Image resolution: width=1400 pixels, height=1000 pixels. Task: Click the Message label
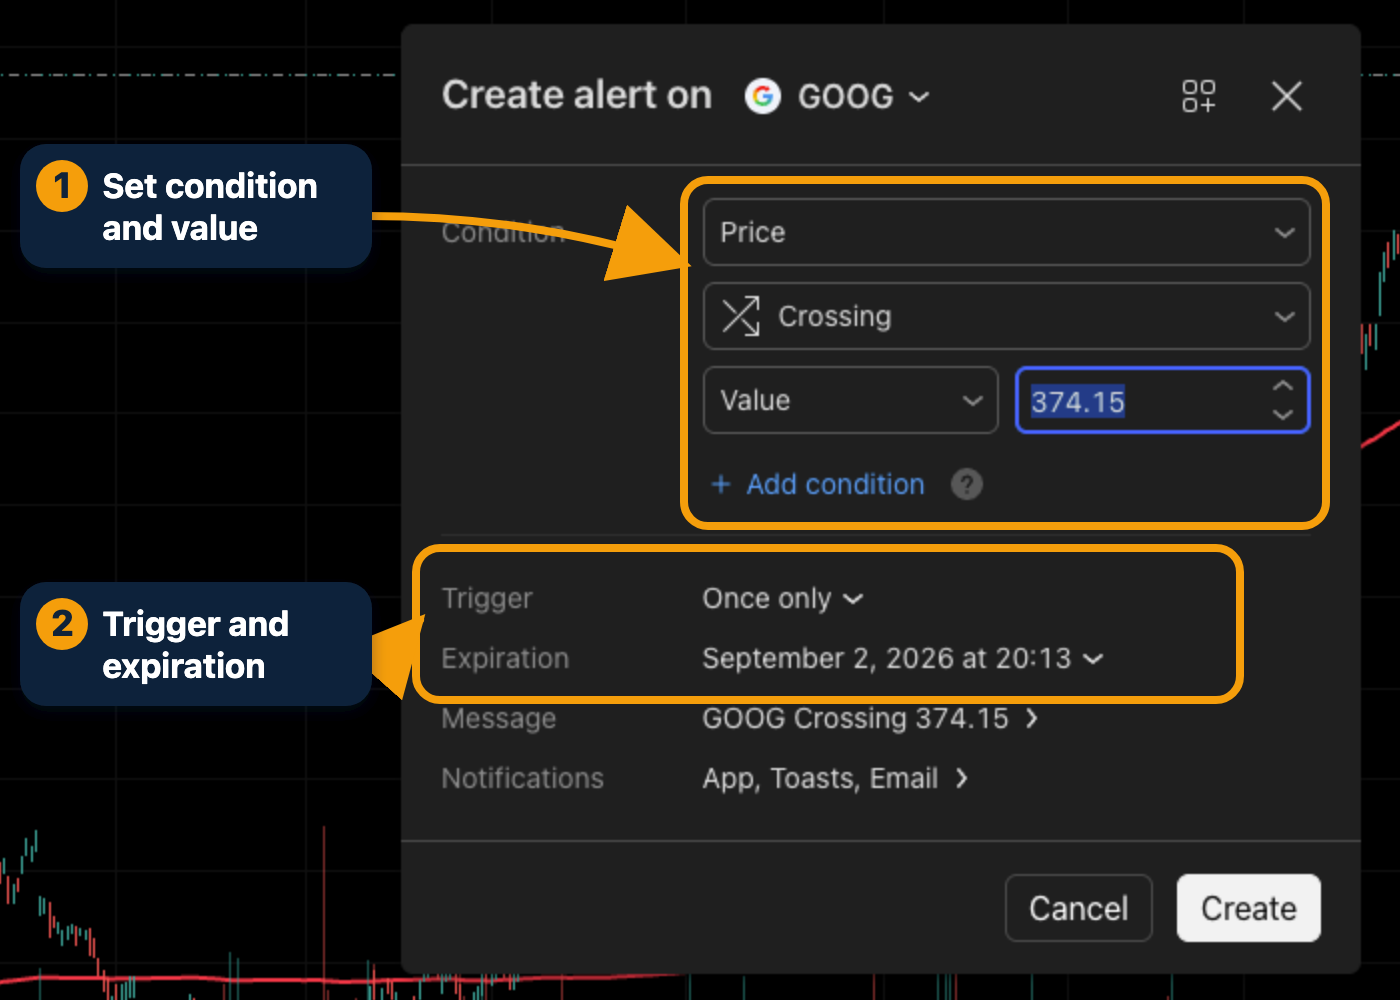click(499, 718)
